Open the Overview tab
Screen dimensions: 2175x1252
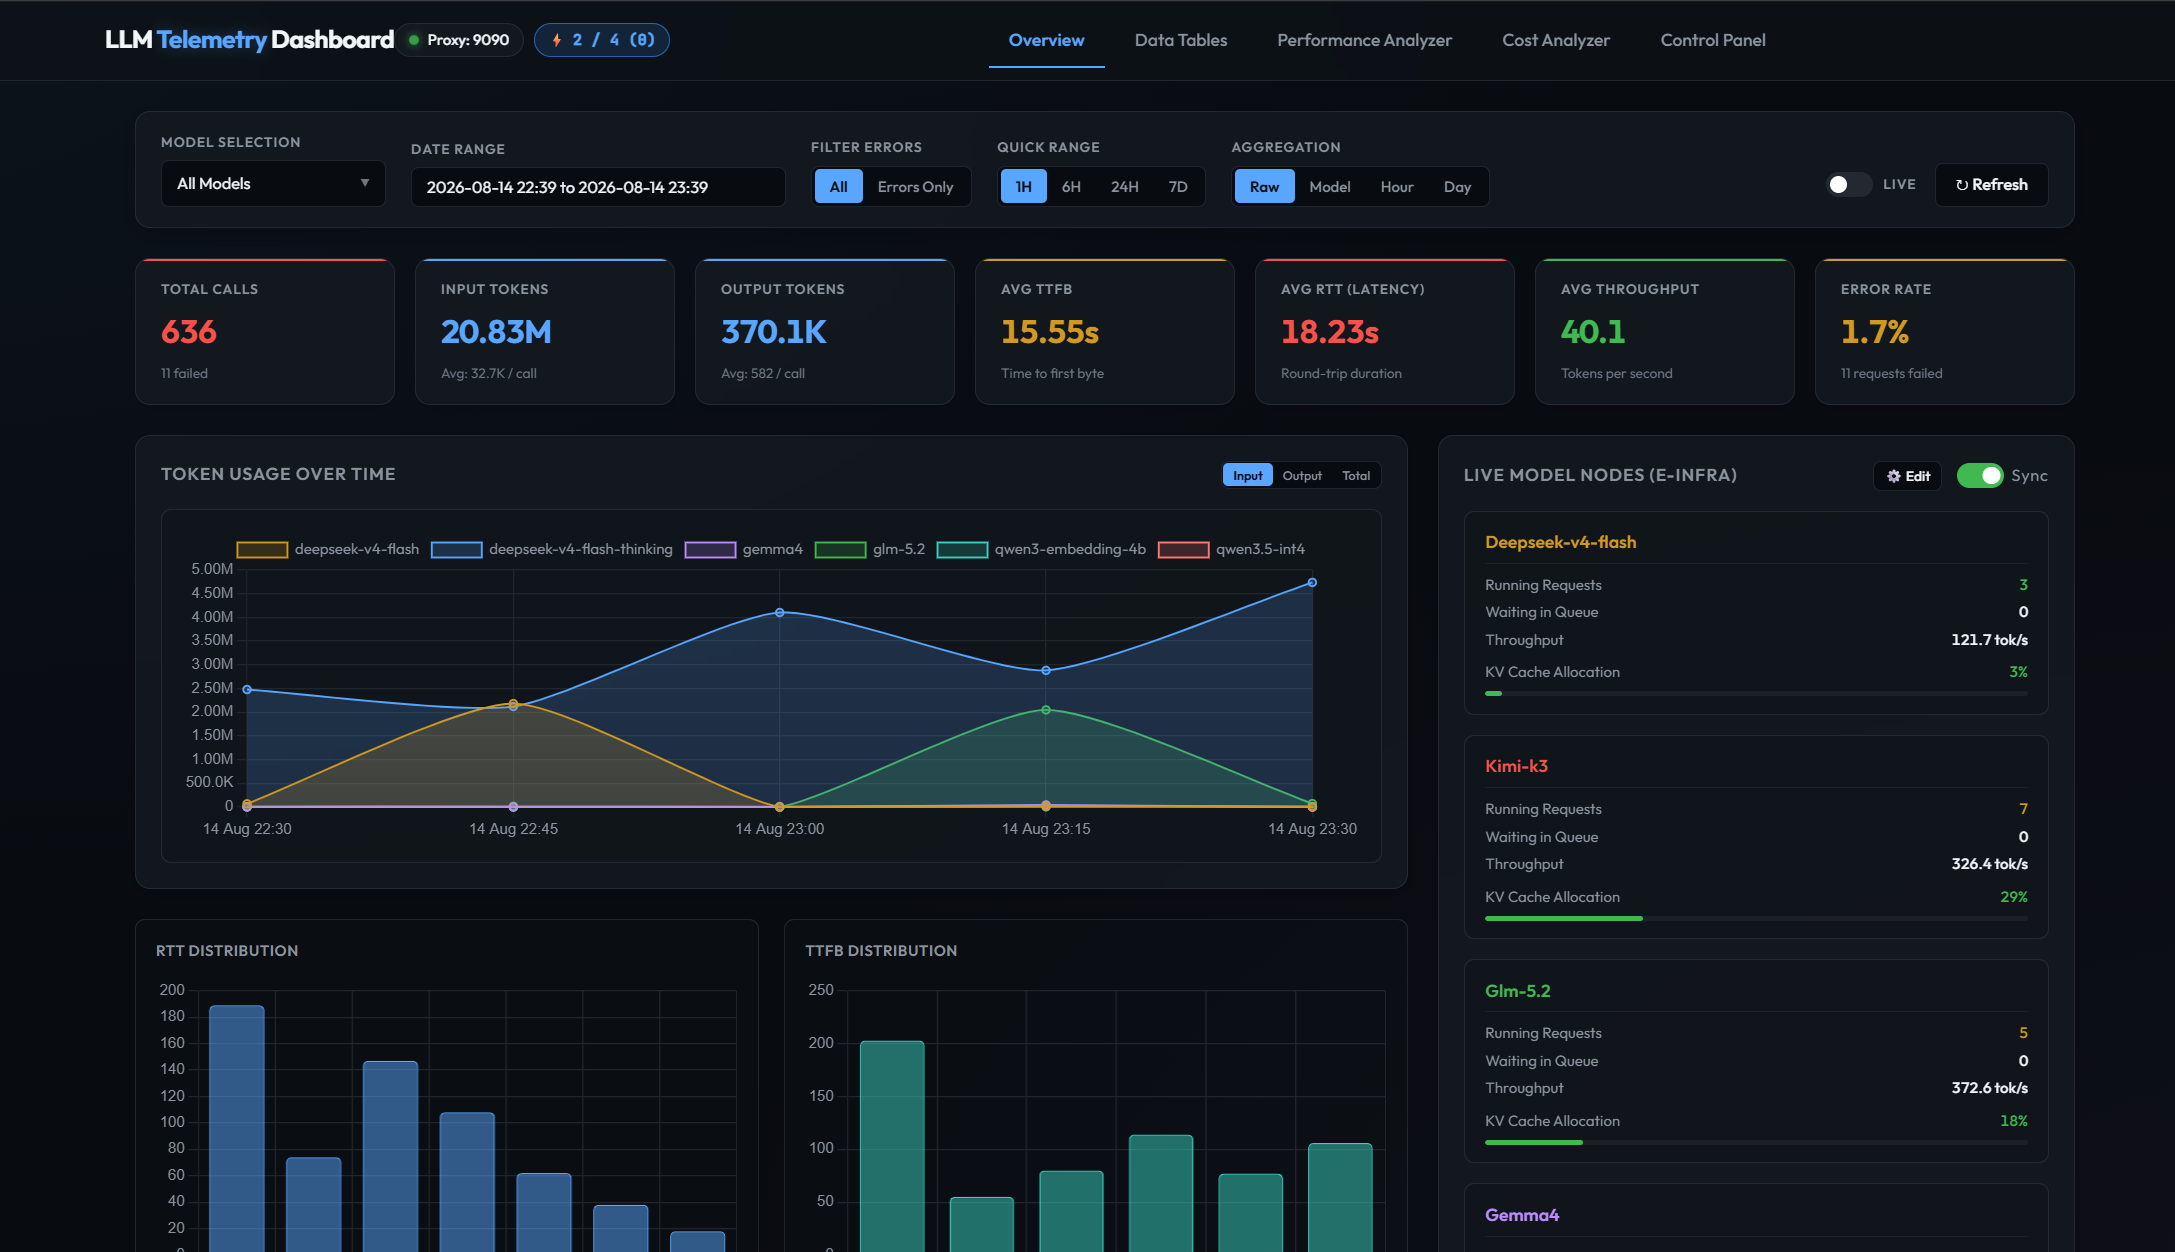click(1046, 40)
